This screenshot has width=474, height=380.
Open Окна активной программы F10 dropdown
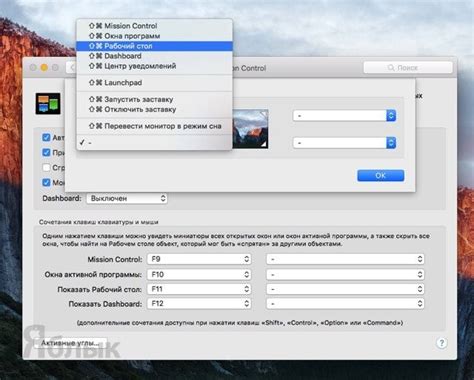[199, 274]
